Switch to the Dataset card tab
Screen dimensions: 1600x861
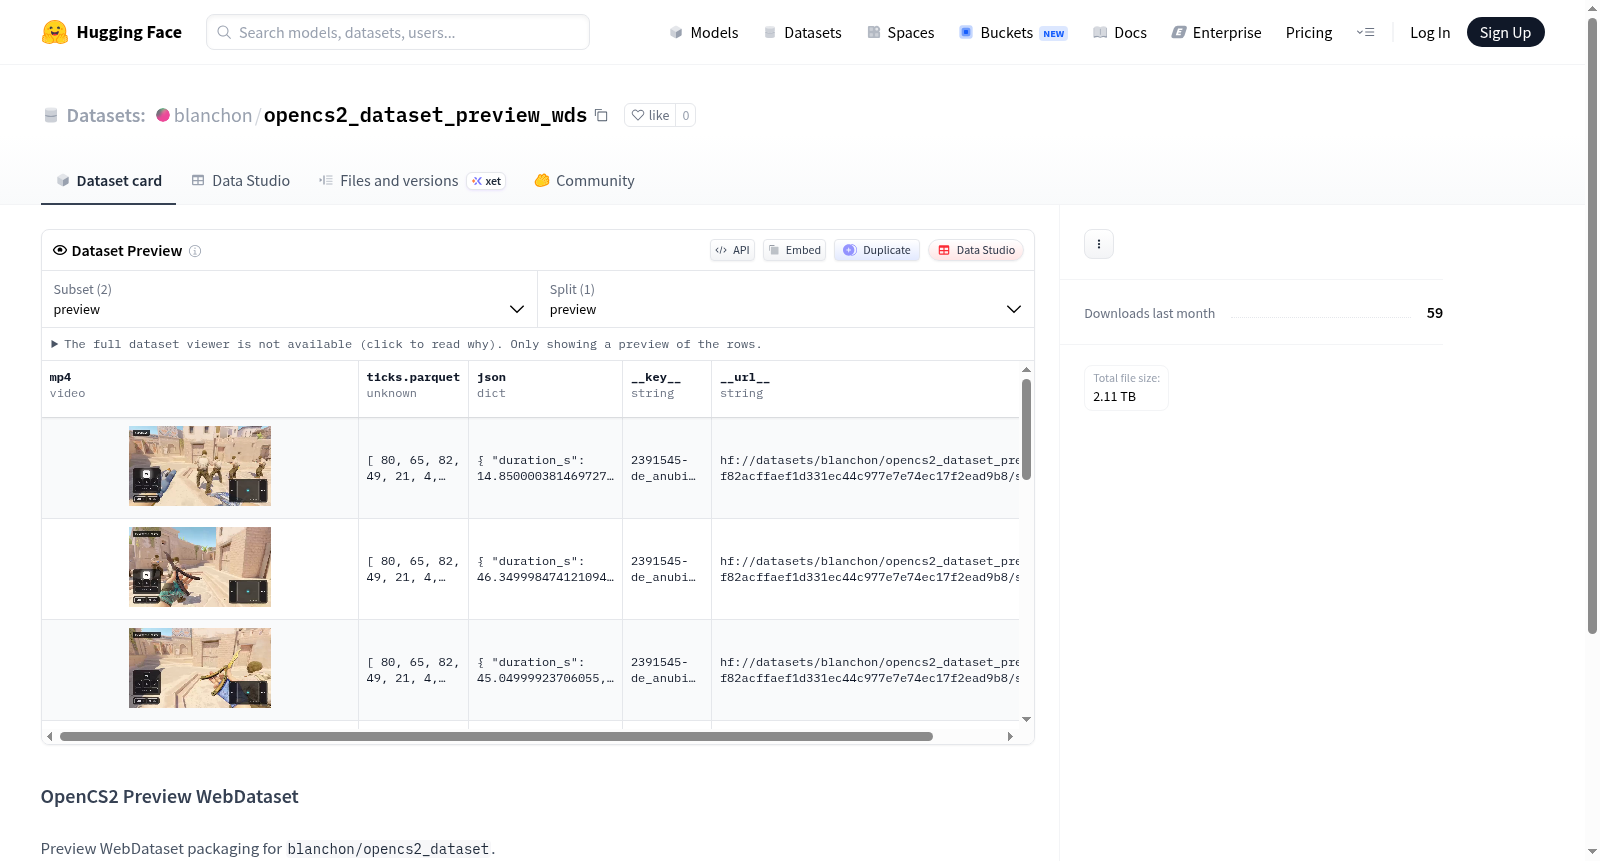coord(109,181)
